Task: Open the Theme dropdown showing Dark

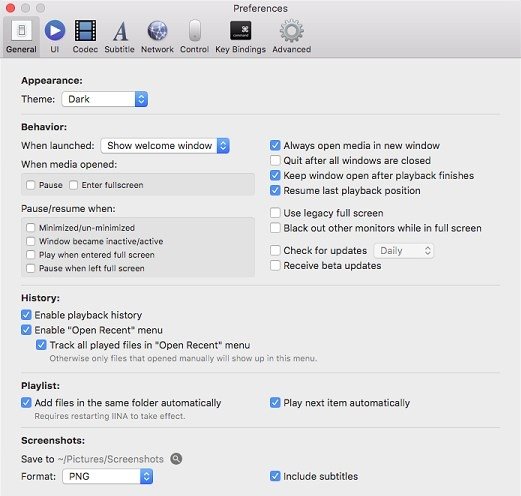Action: point(105,99)
